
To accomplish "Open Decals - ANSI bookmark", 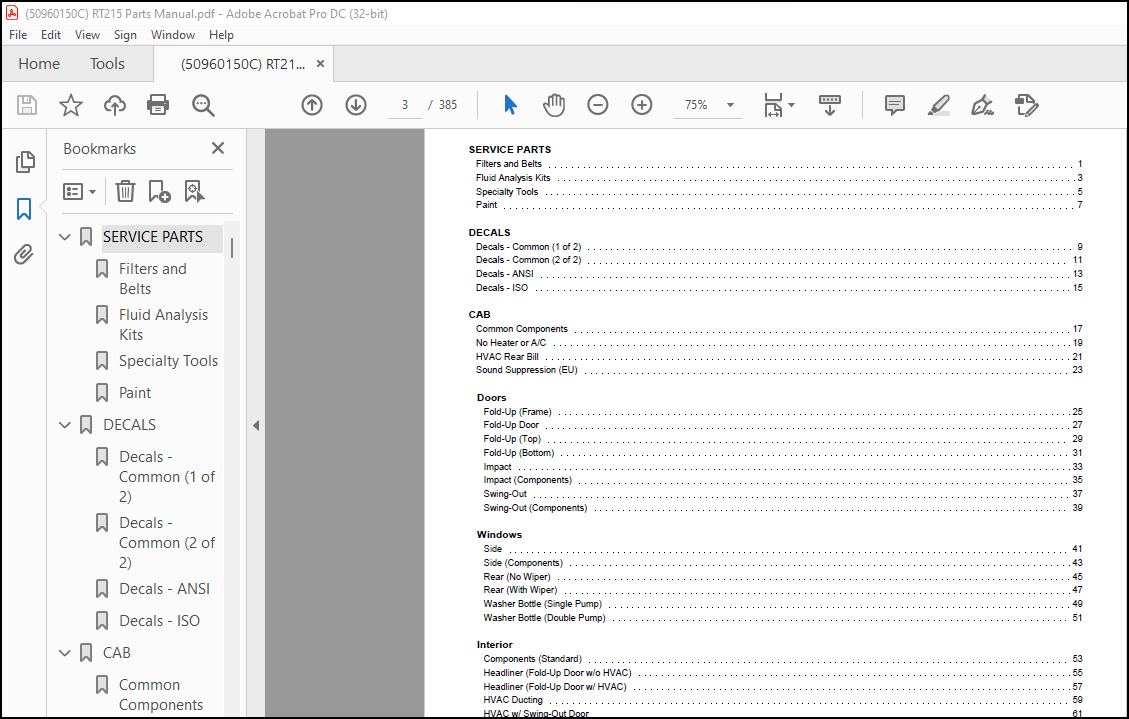I will (x=164, y=589).
